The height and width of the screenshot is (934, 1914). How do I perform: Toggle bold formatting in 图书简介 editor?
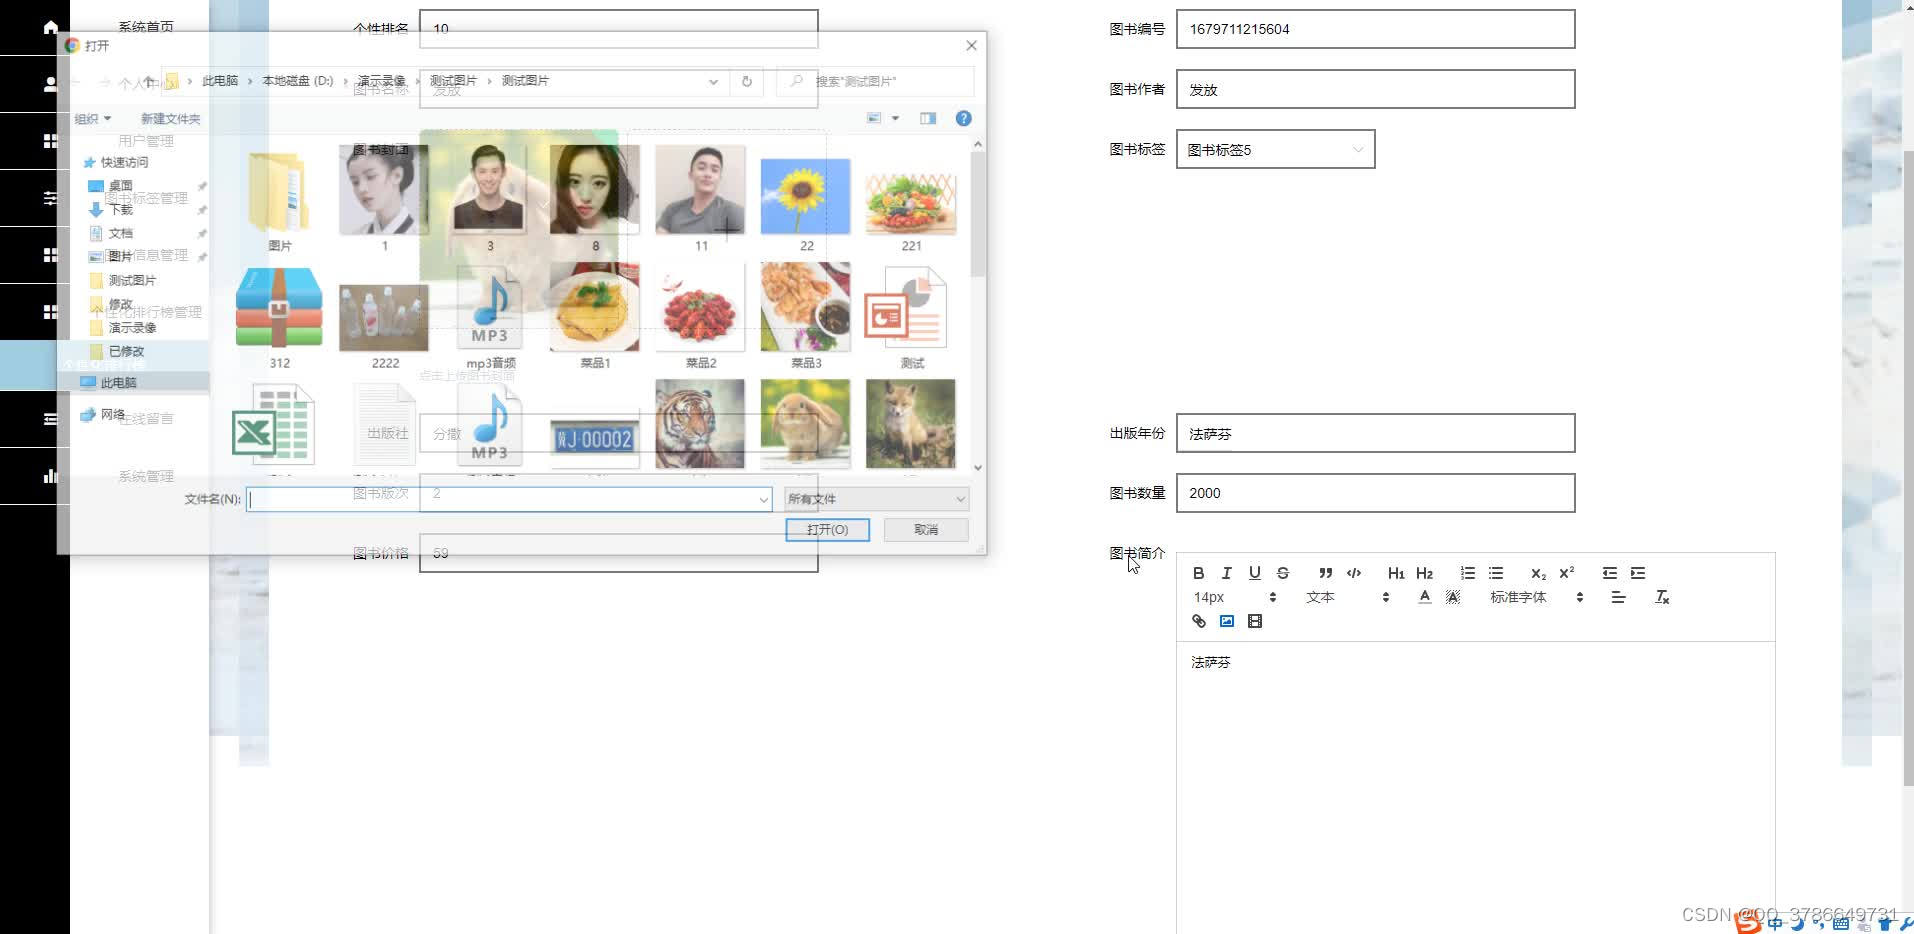[1198, 573]
